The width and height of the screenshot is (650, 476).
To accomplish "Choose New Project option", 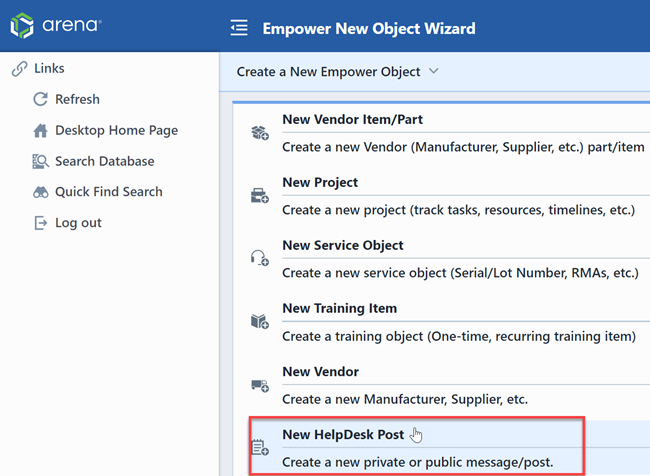I will pos(320,182).
